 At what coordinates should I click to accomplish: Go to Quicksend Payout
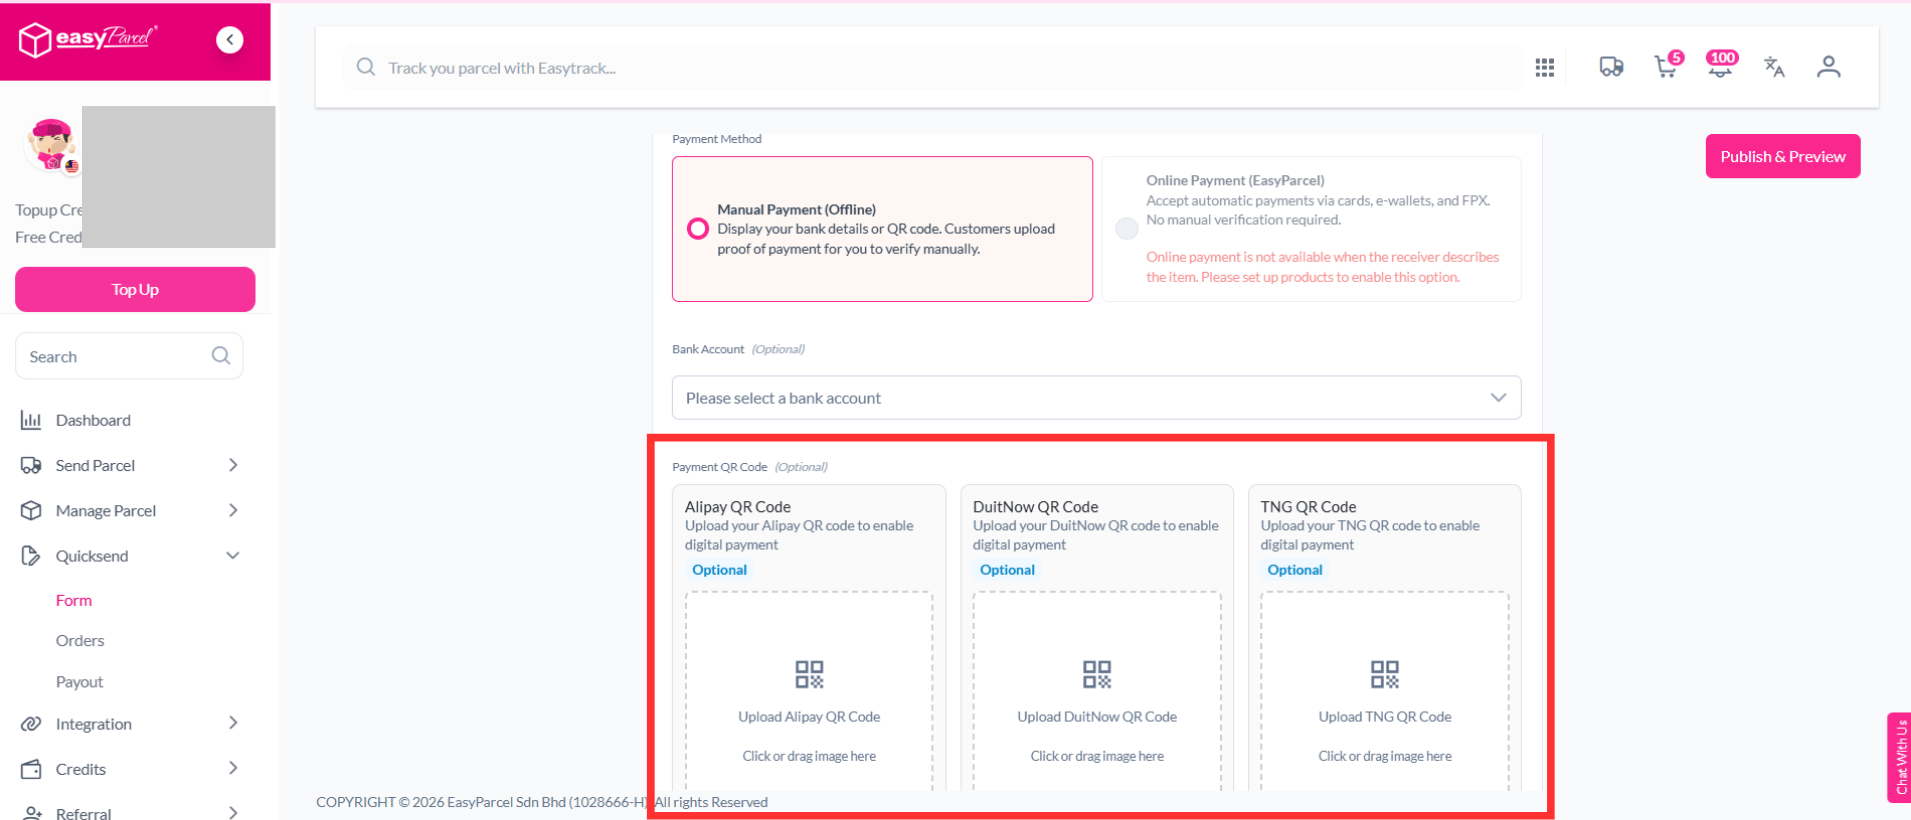[80, 682]
